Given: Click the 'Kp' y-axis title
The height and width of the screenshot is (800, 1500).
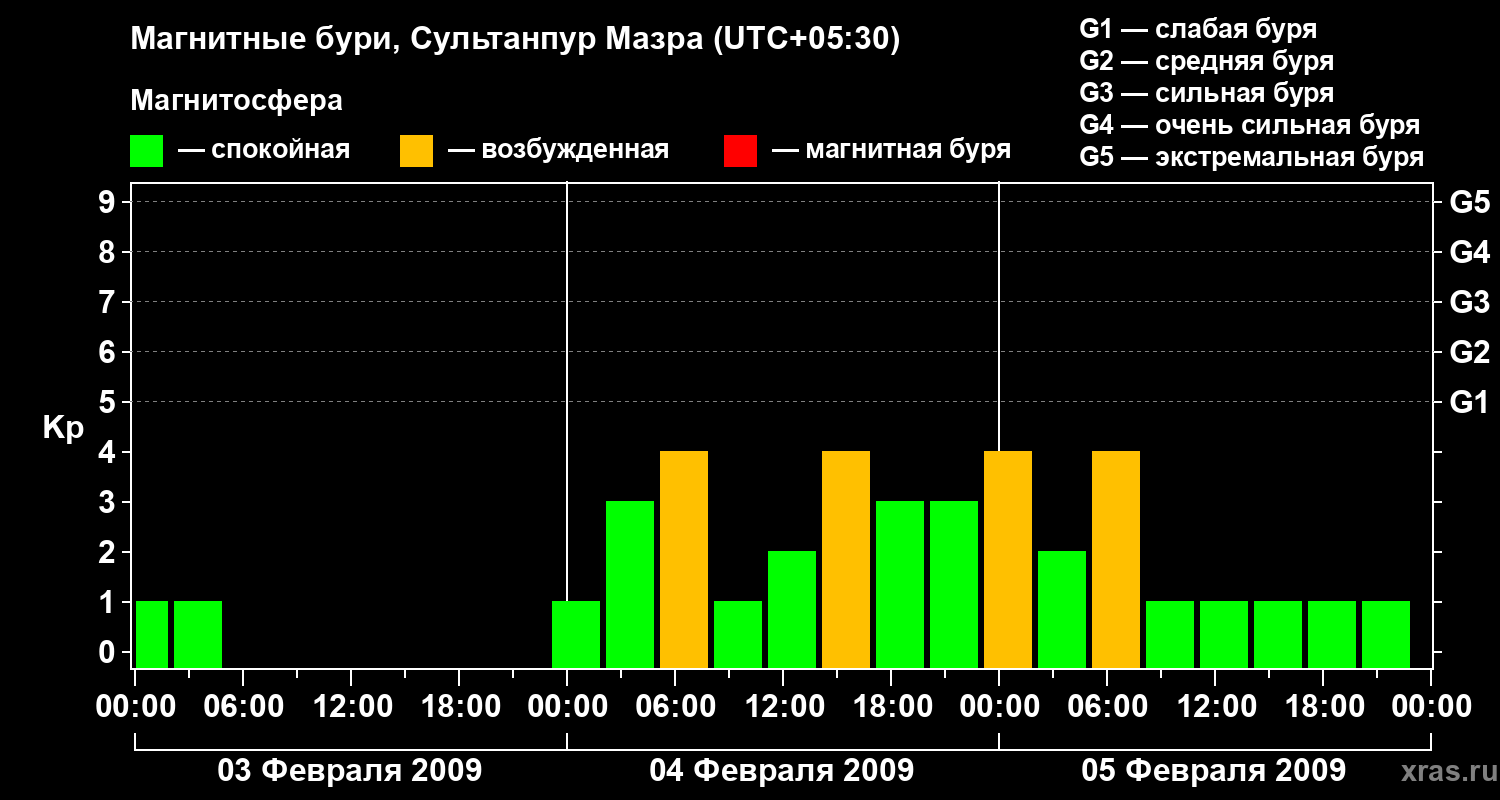Looking at the screenshot, I should (x=64, y=428).
